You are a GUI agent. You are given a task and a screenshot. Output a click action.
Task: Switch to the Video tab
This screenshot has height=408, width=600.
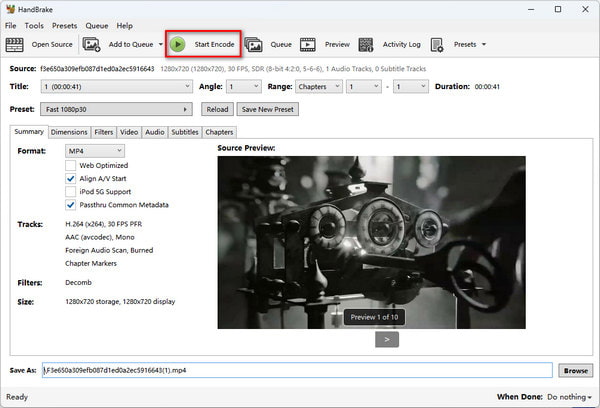[129, 132]
